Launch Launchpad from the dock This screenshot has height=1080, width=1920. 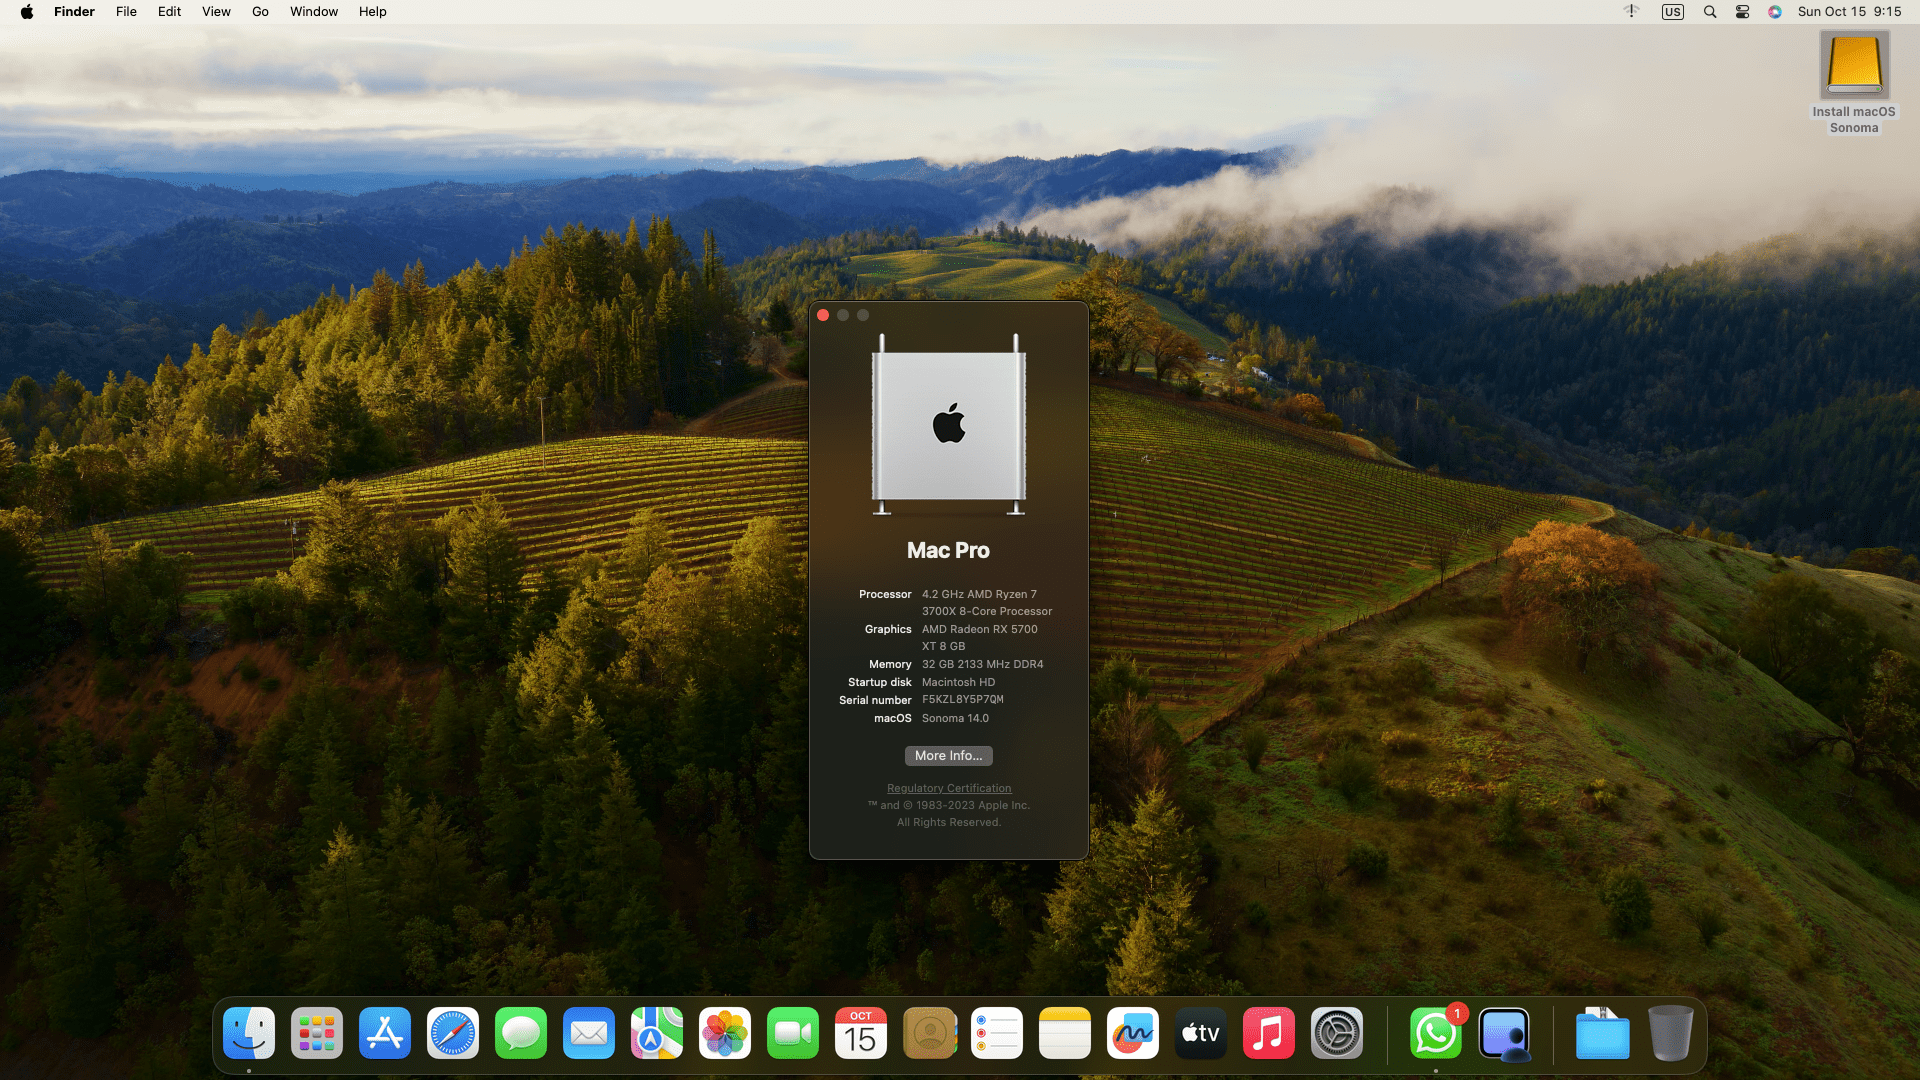coord(317,1033)
